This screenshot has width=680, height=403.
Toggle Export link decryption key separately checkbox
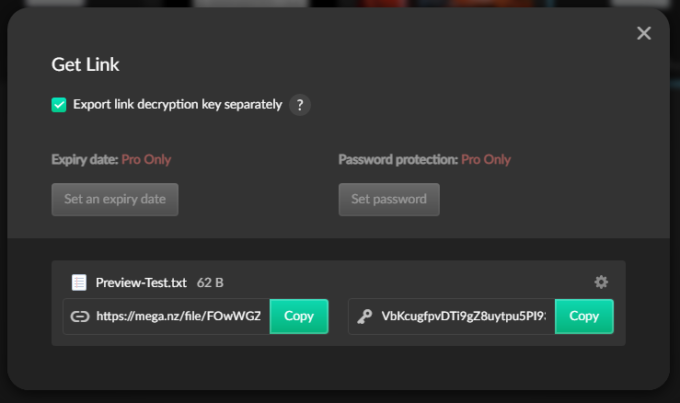[x=59, y=104]
